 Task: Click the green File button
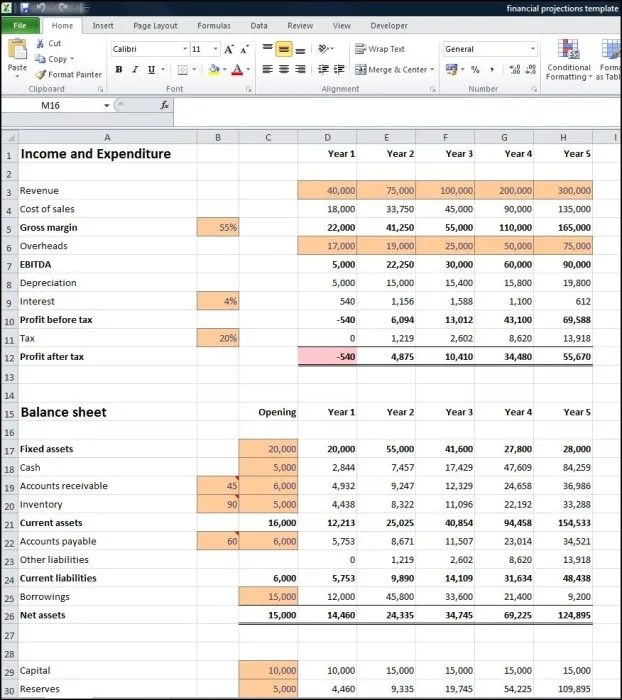pos(20,25)
